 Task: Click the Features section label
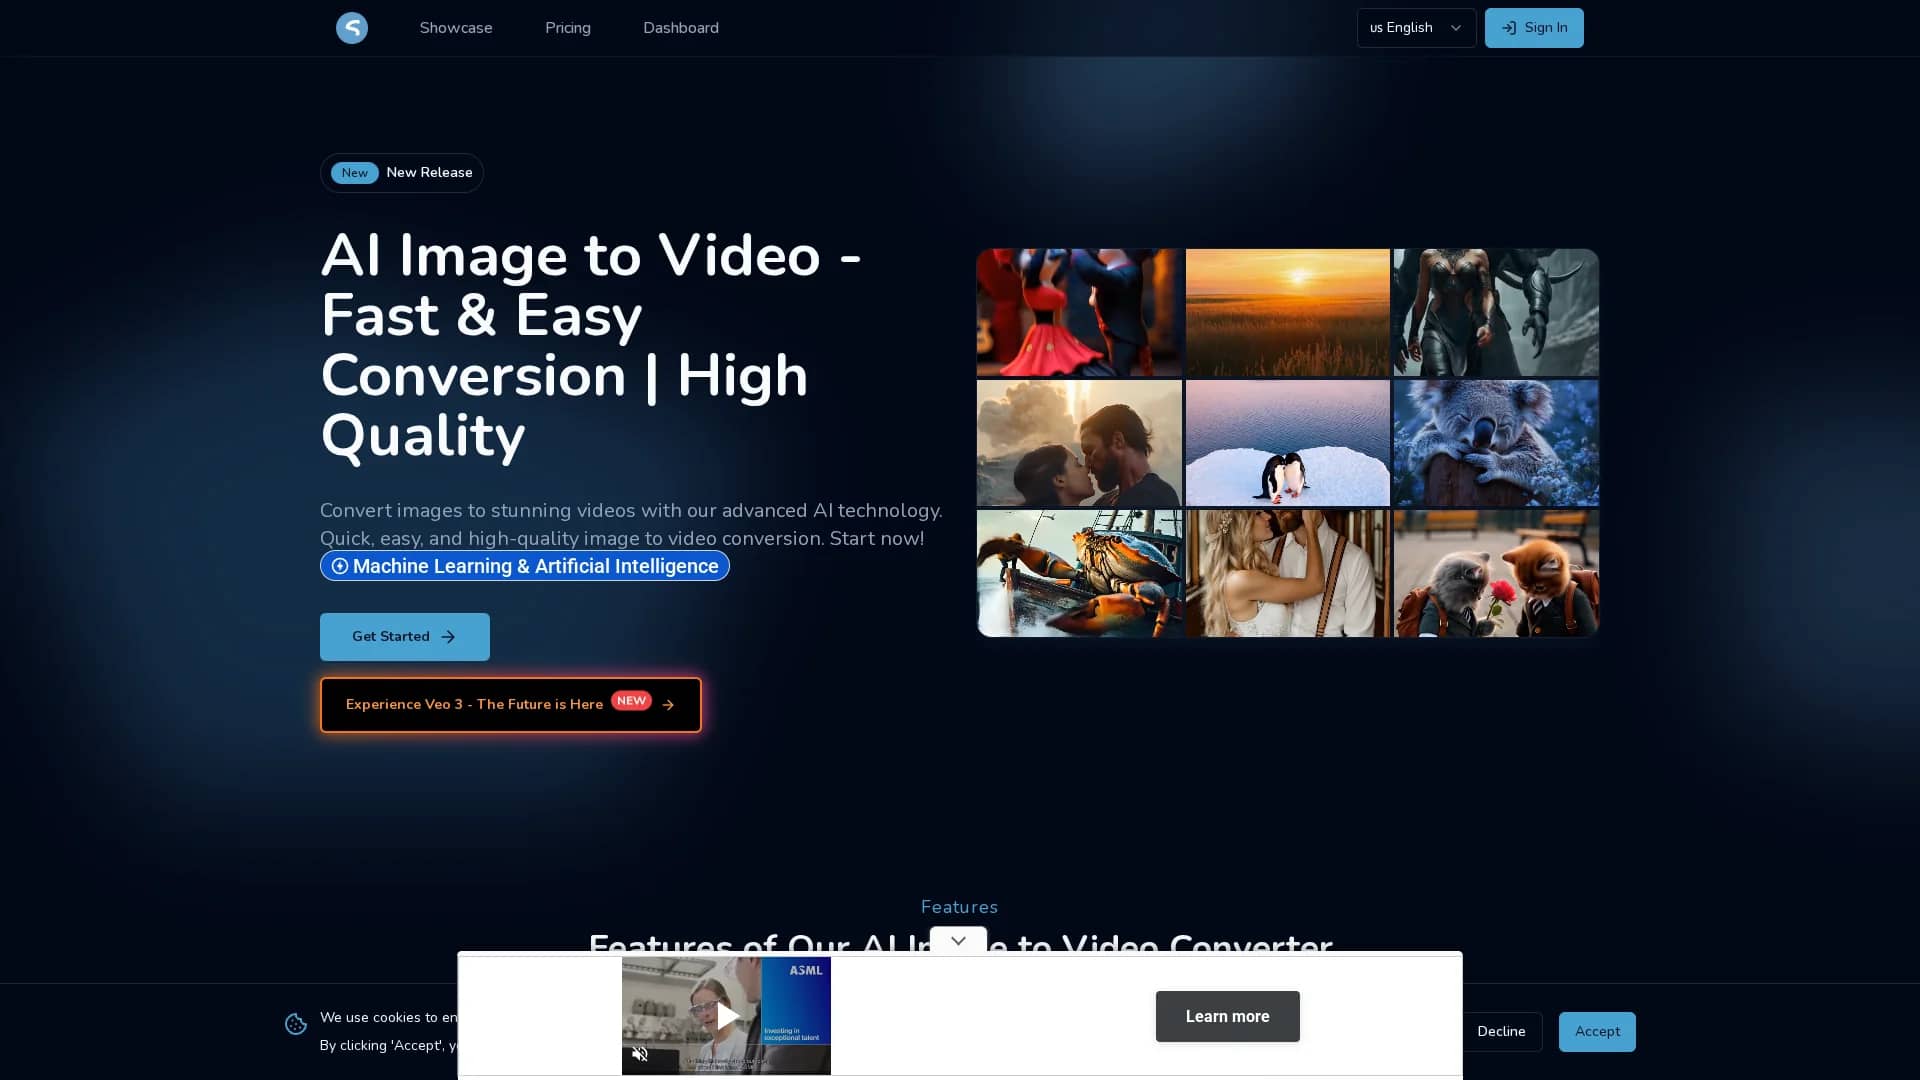(x=959, y=907)
